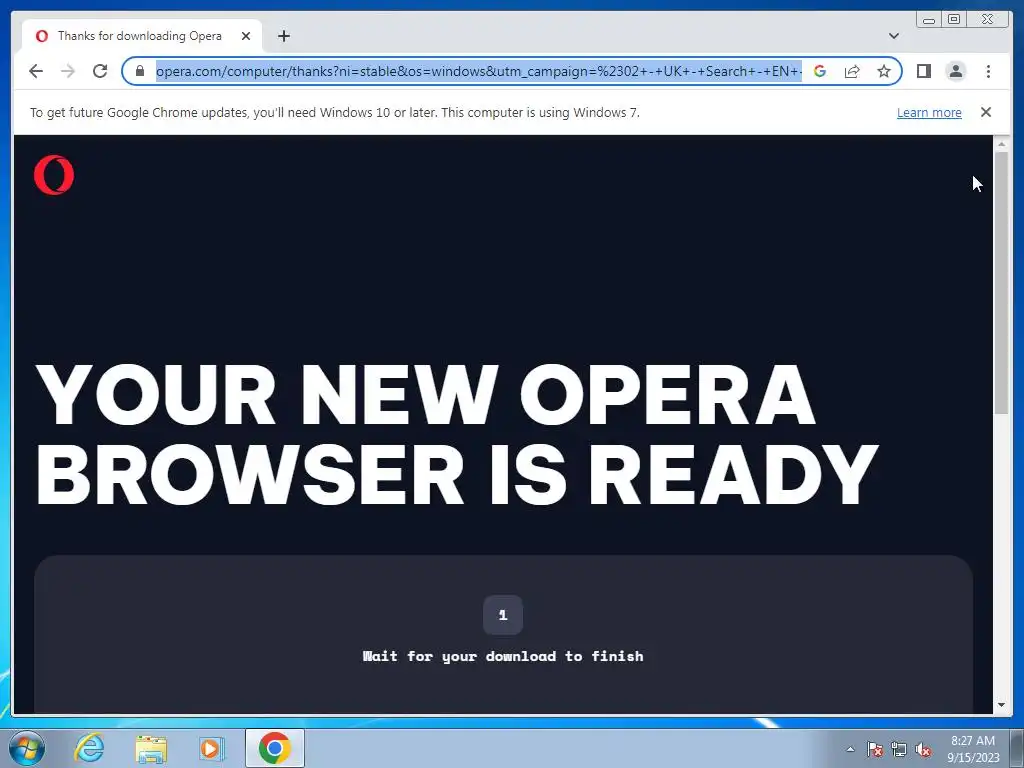This screenshot has height=768, width=1024.
Task: Click the address bar URL field
Action: (x=478, y=71)
